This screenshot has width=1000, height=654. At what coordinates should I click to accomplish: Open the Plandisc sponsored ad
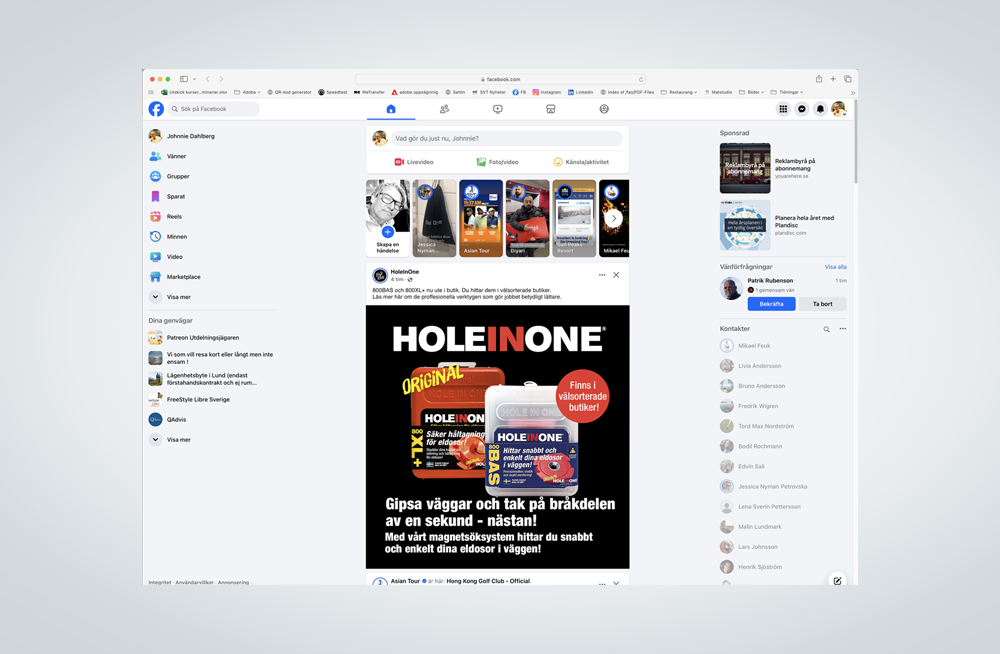(x=783, y=225)
